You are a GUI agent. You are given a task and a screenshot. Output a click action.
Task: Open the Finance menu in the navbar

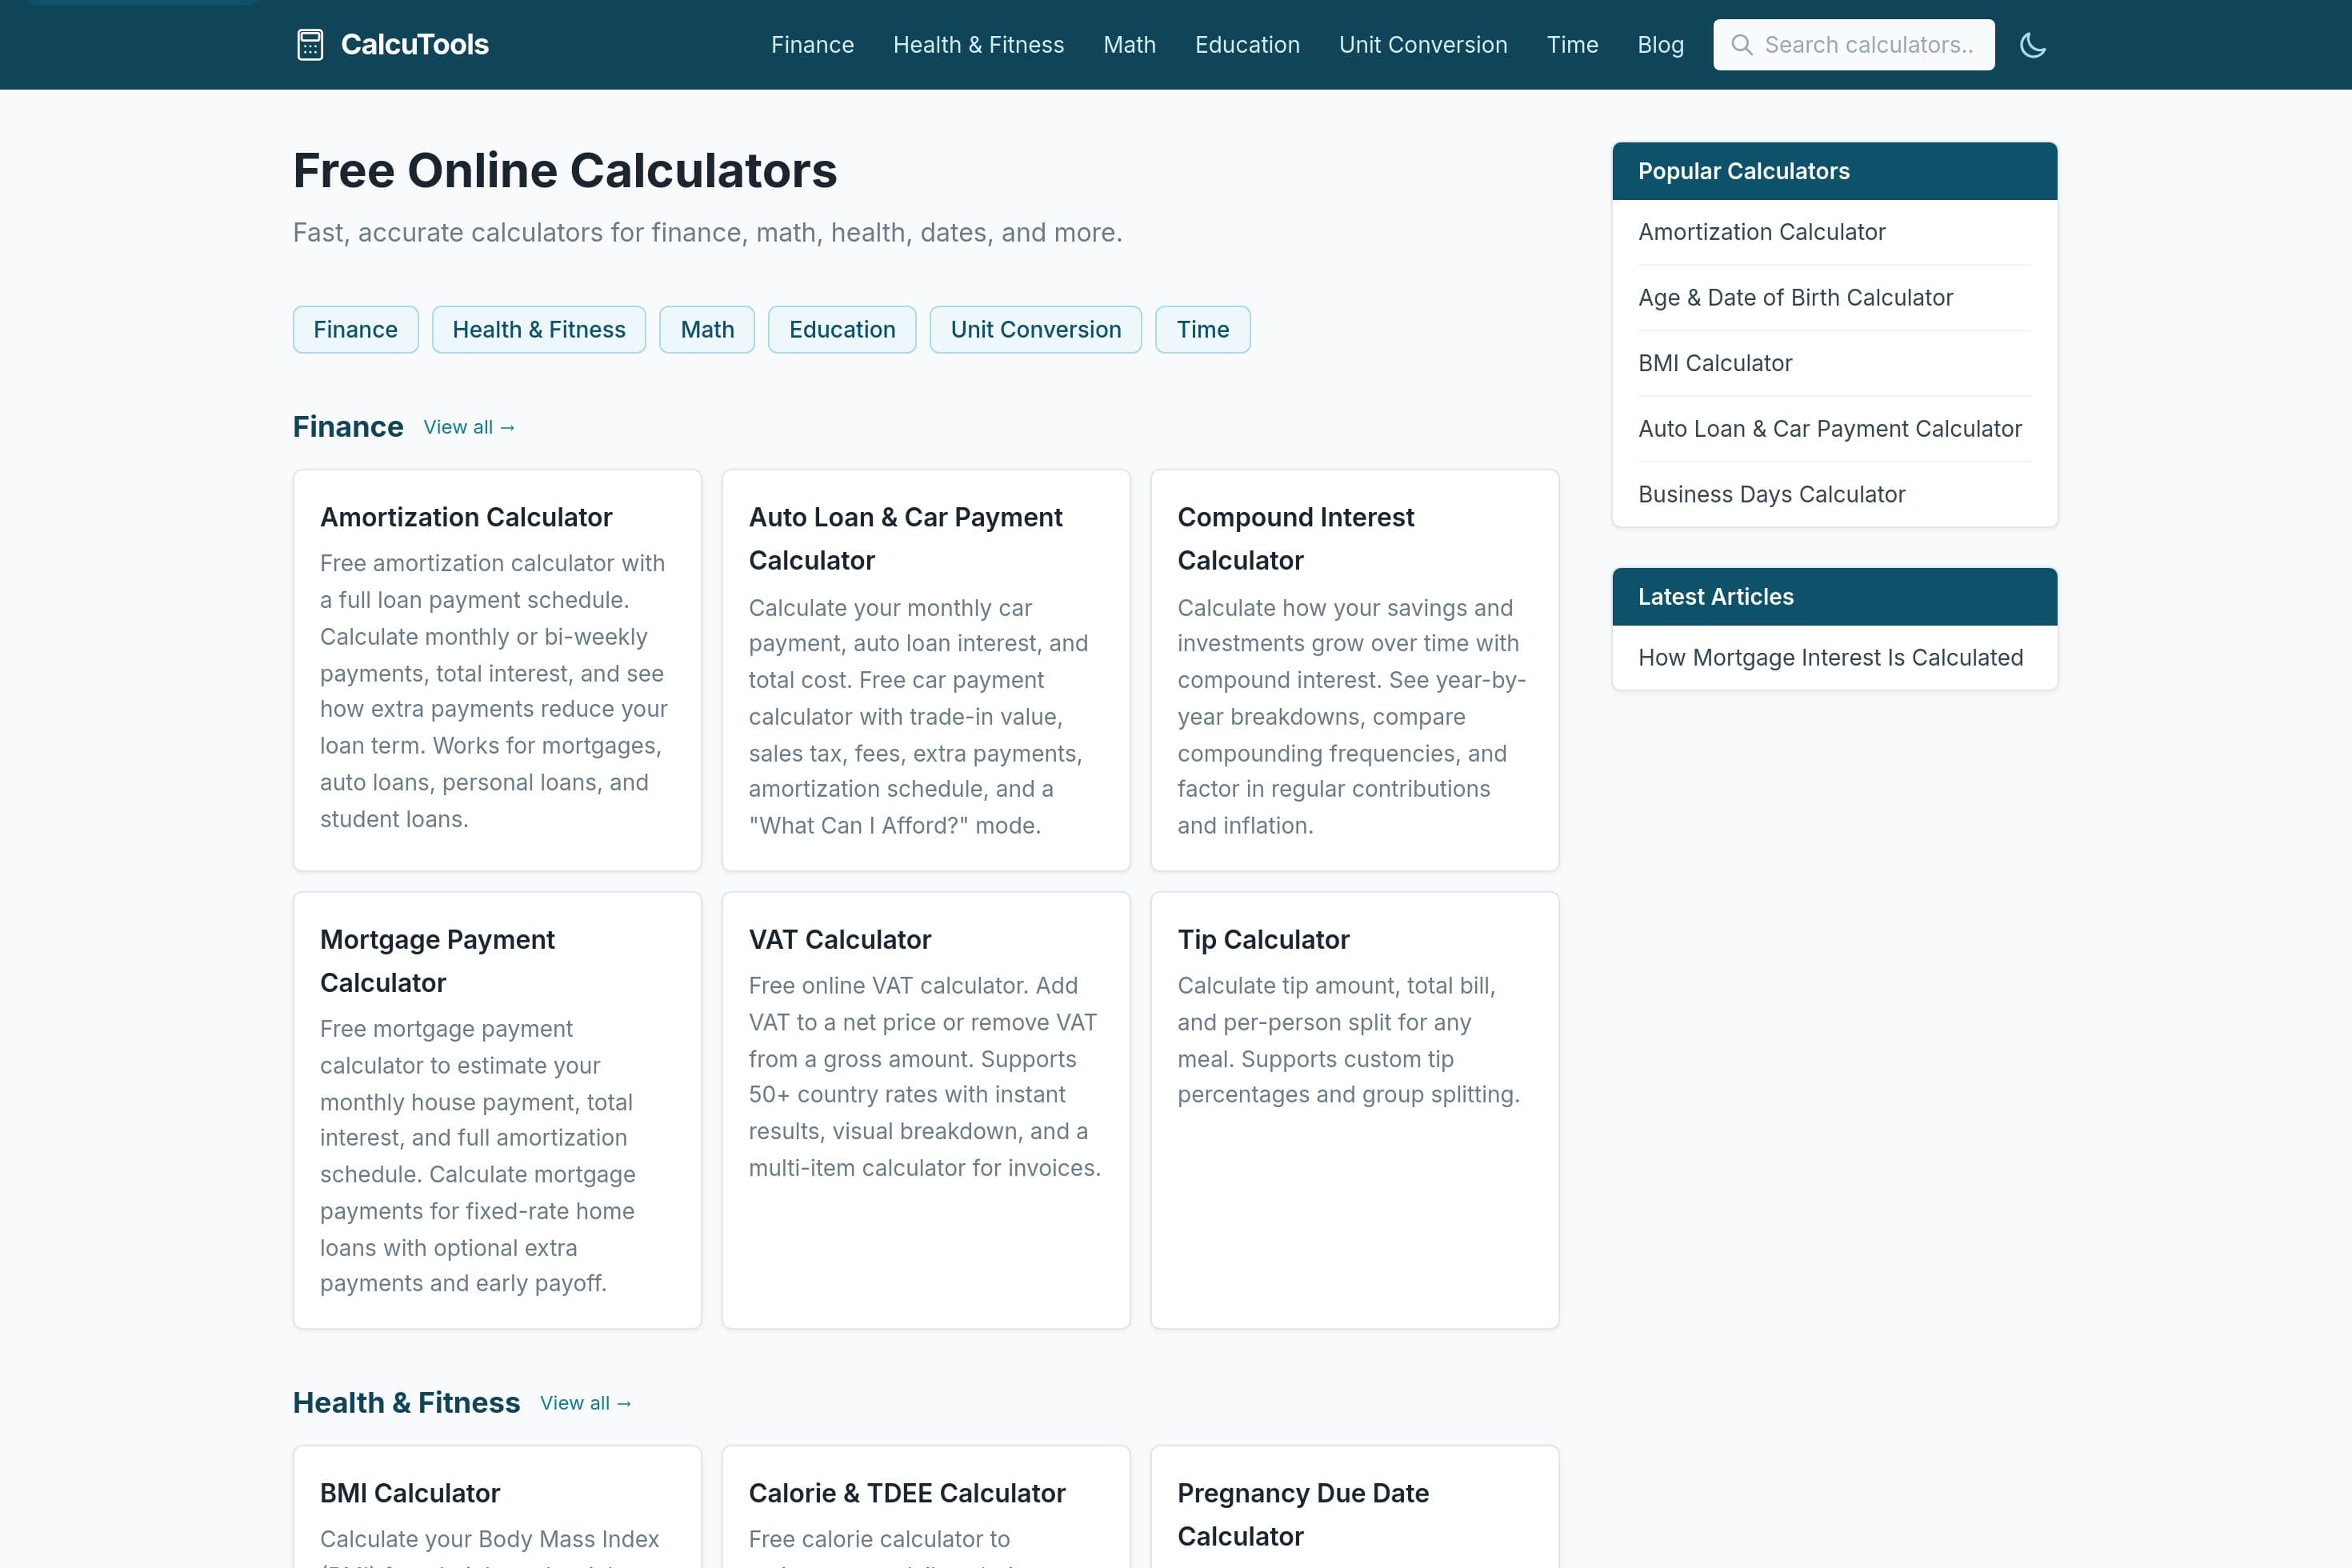(x=812, y=44)
